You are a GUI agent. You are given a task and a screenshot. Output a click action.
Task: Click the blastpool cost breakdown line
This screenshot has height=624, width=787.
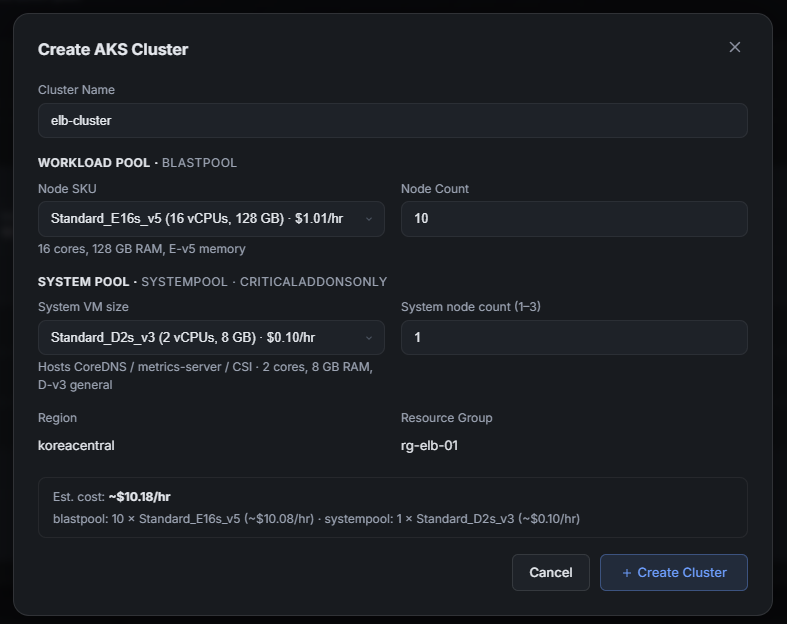pyautogui.click(x=316, y=519)
